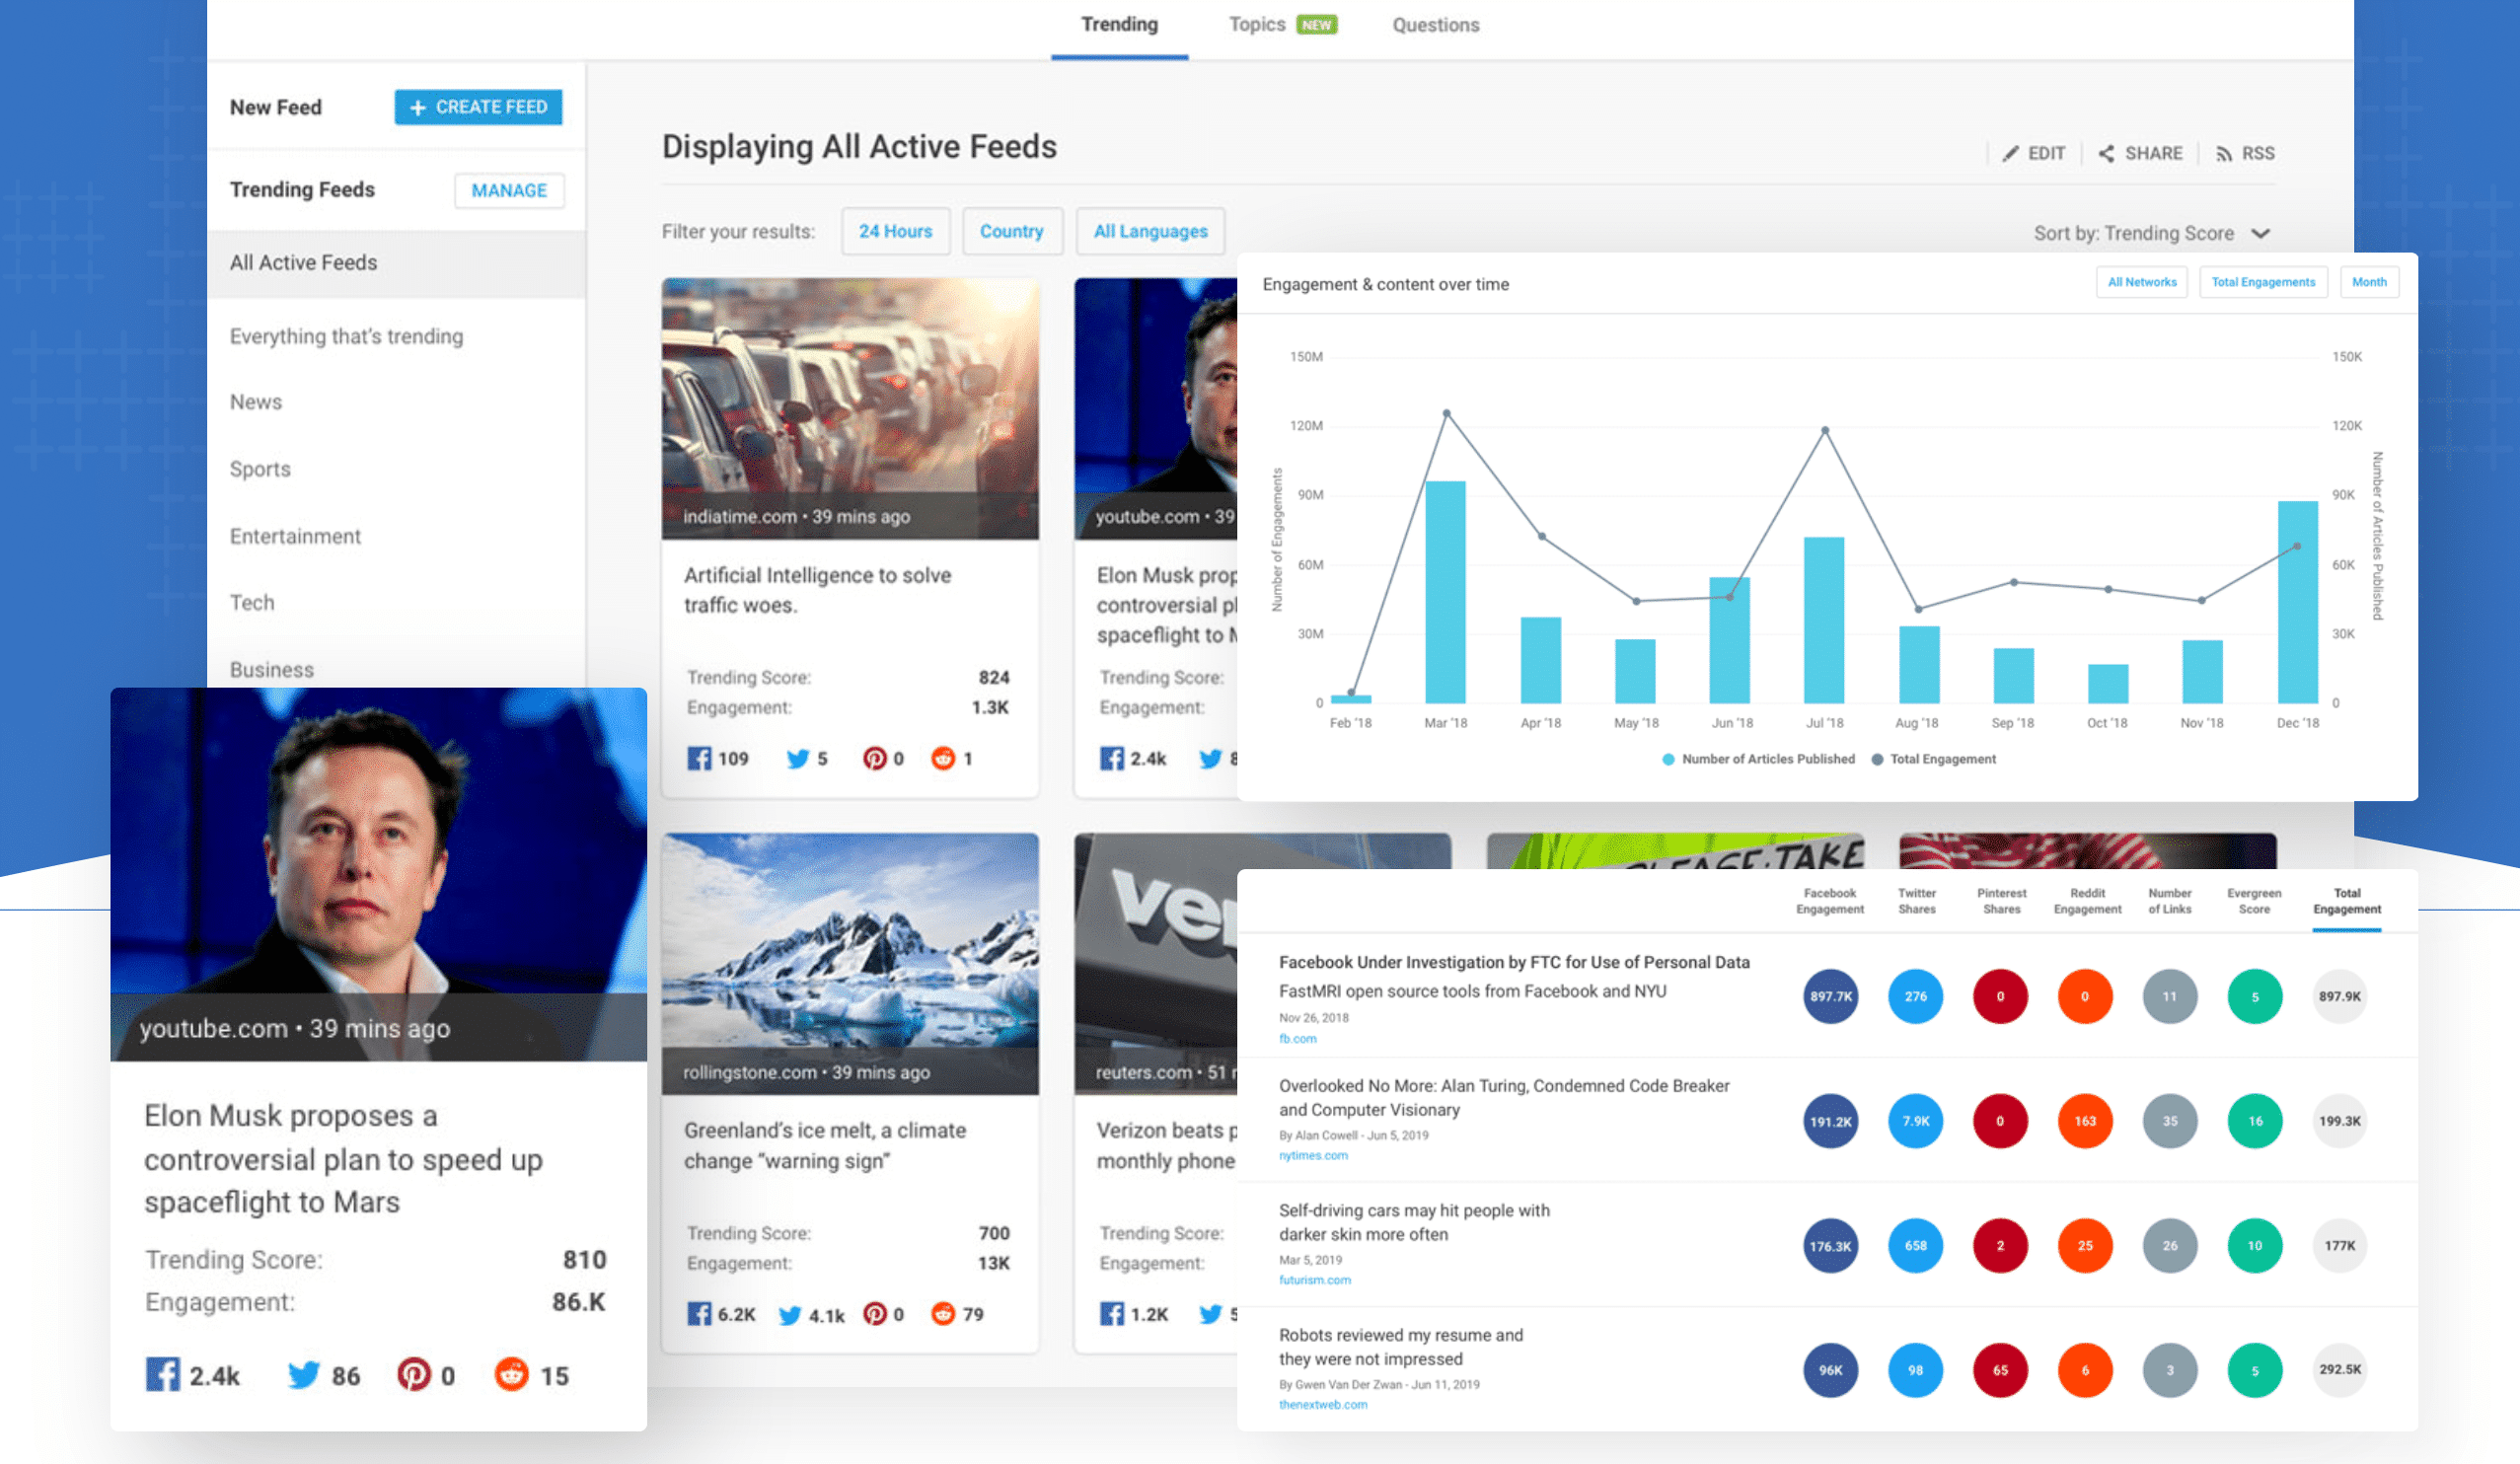Select the News feed
The width and height of the screenshot is (2520, 1464).
point(256,402)
